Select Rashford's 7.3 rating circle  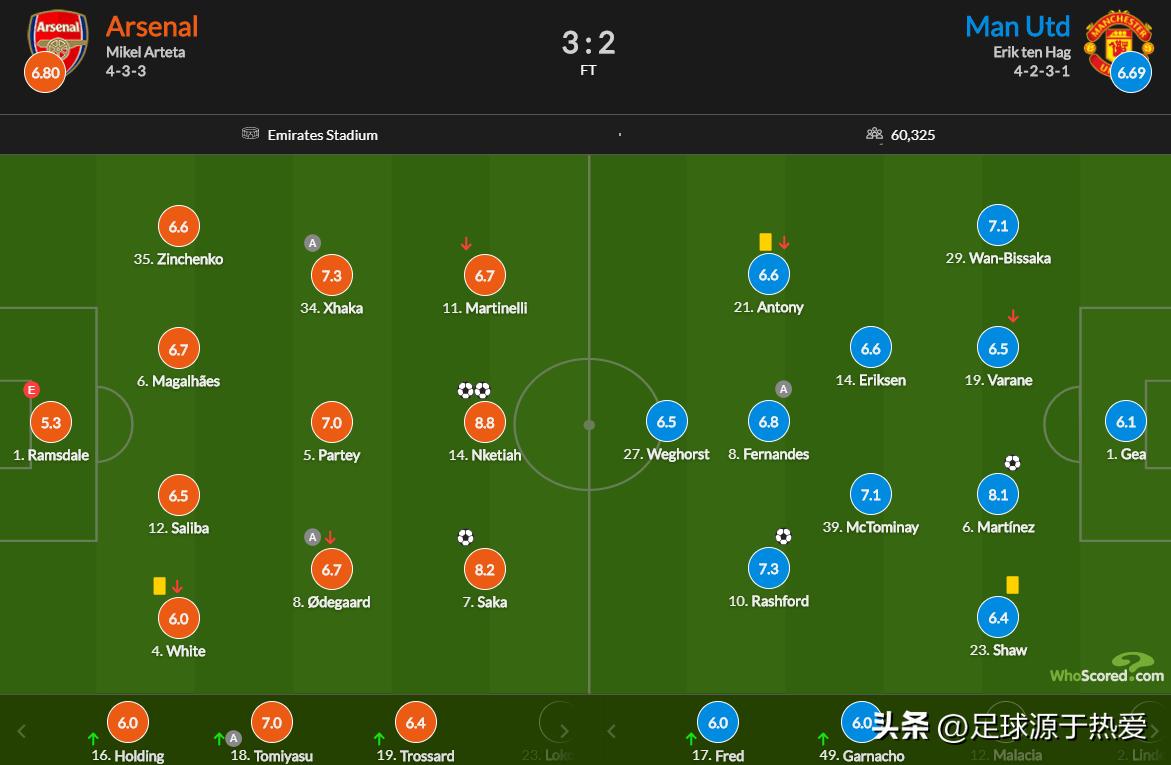point(768,569)
